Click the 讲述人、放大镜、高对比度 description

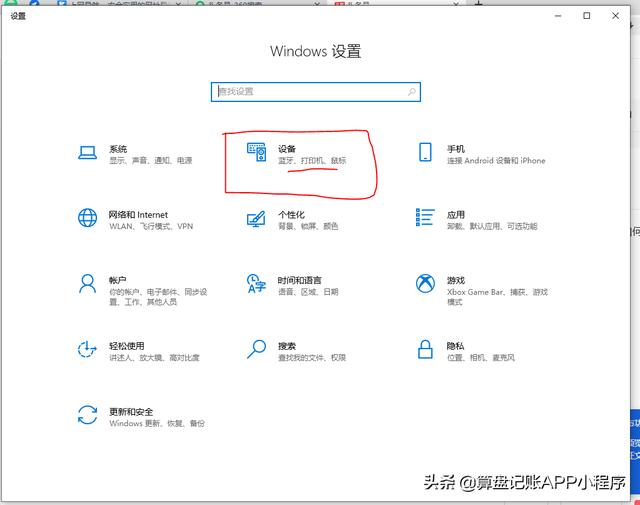(154, 358)
